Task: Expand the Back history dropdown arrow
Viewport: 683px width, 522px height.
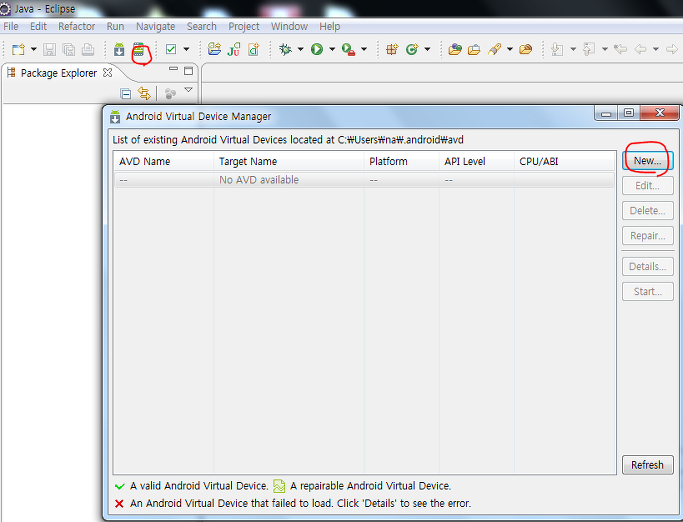Action: click(656, 49)
